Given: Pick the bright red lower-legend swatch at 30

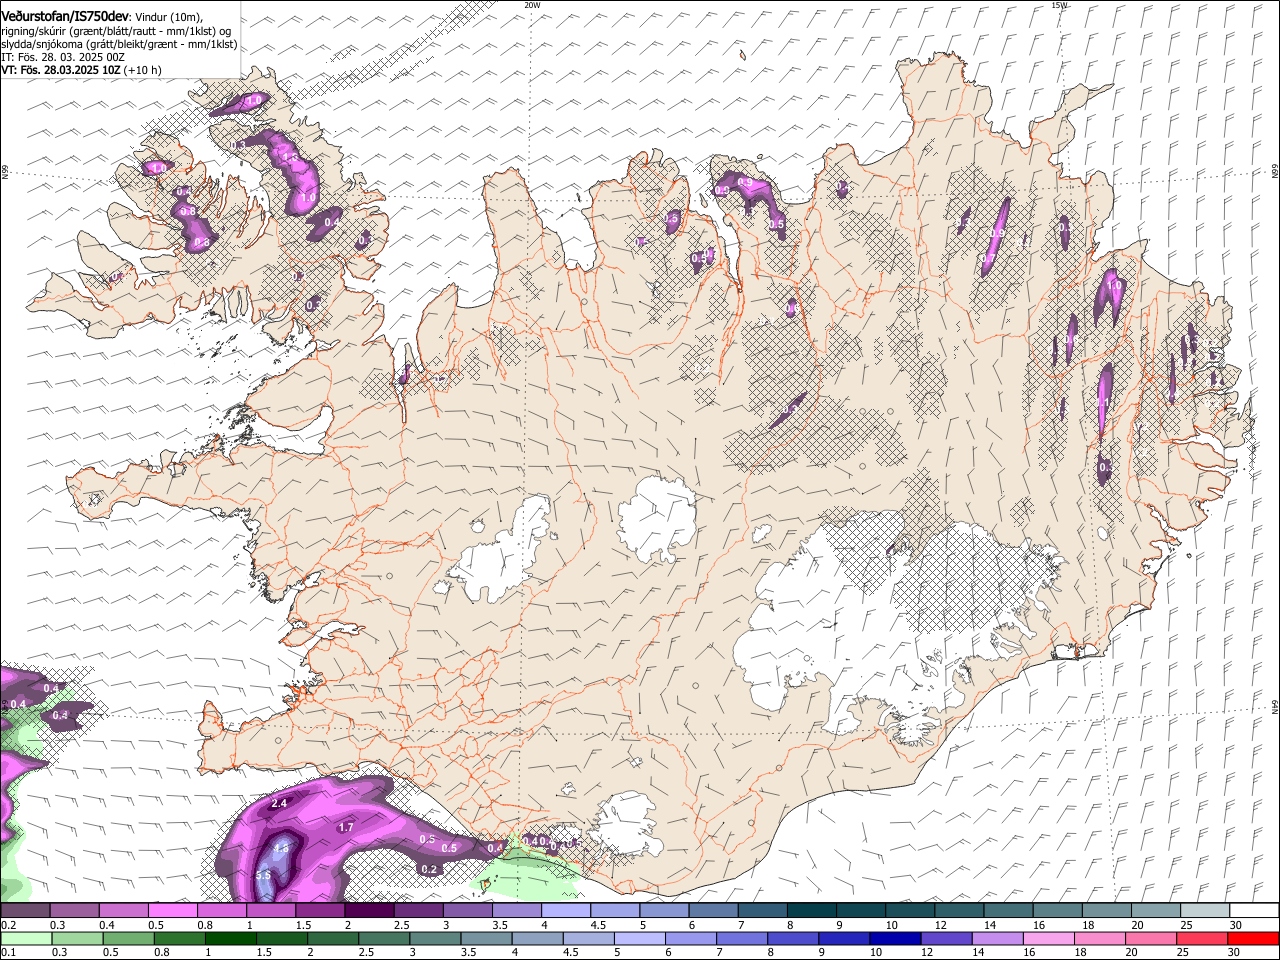Looking at the screenshot, I should [x=1253, y=938].
